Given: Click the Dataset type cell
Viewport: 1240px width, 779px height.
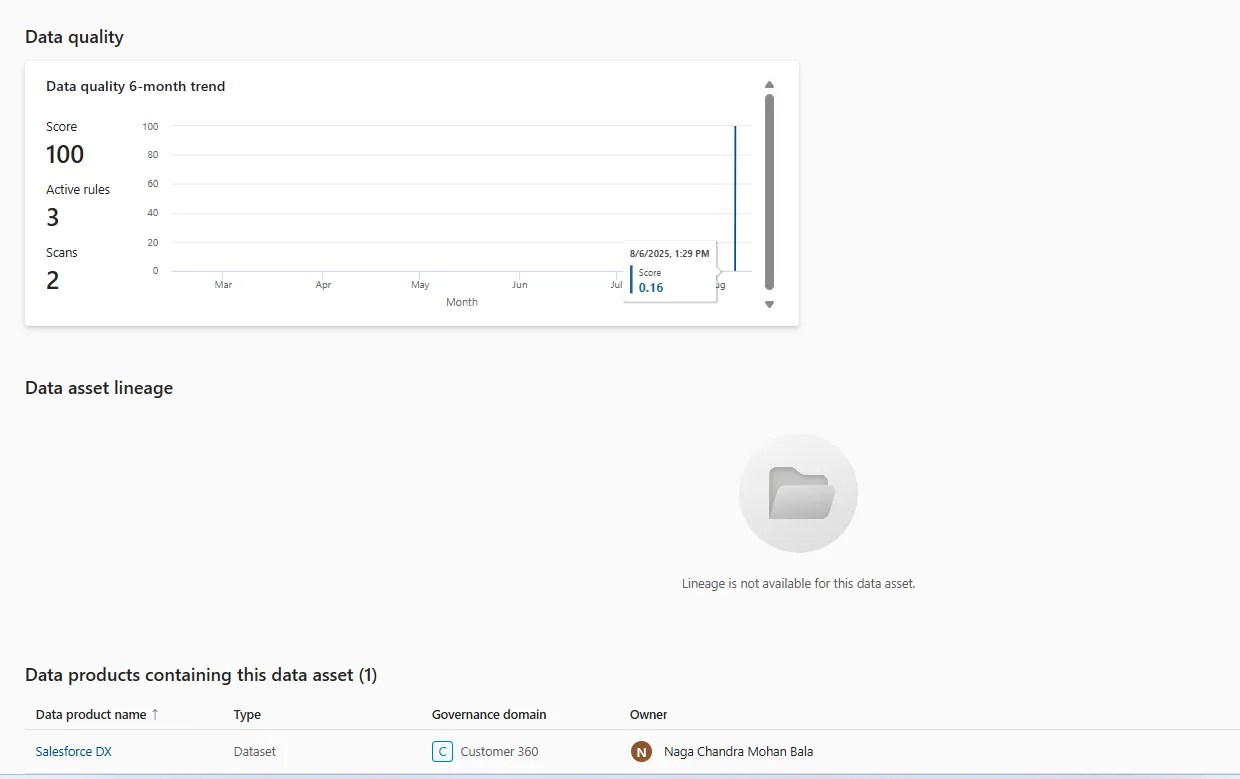Looking at the screenshot, I should point(255,751).
